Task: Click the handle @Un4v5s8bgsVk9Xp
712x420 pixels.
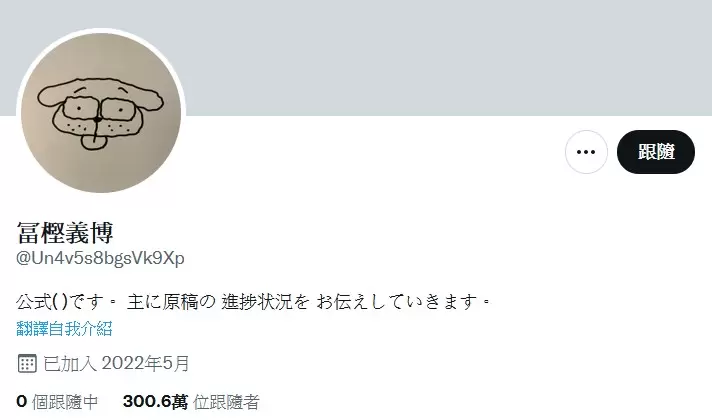Action: pyautogui.click(x=100, y=258)
